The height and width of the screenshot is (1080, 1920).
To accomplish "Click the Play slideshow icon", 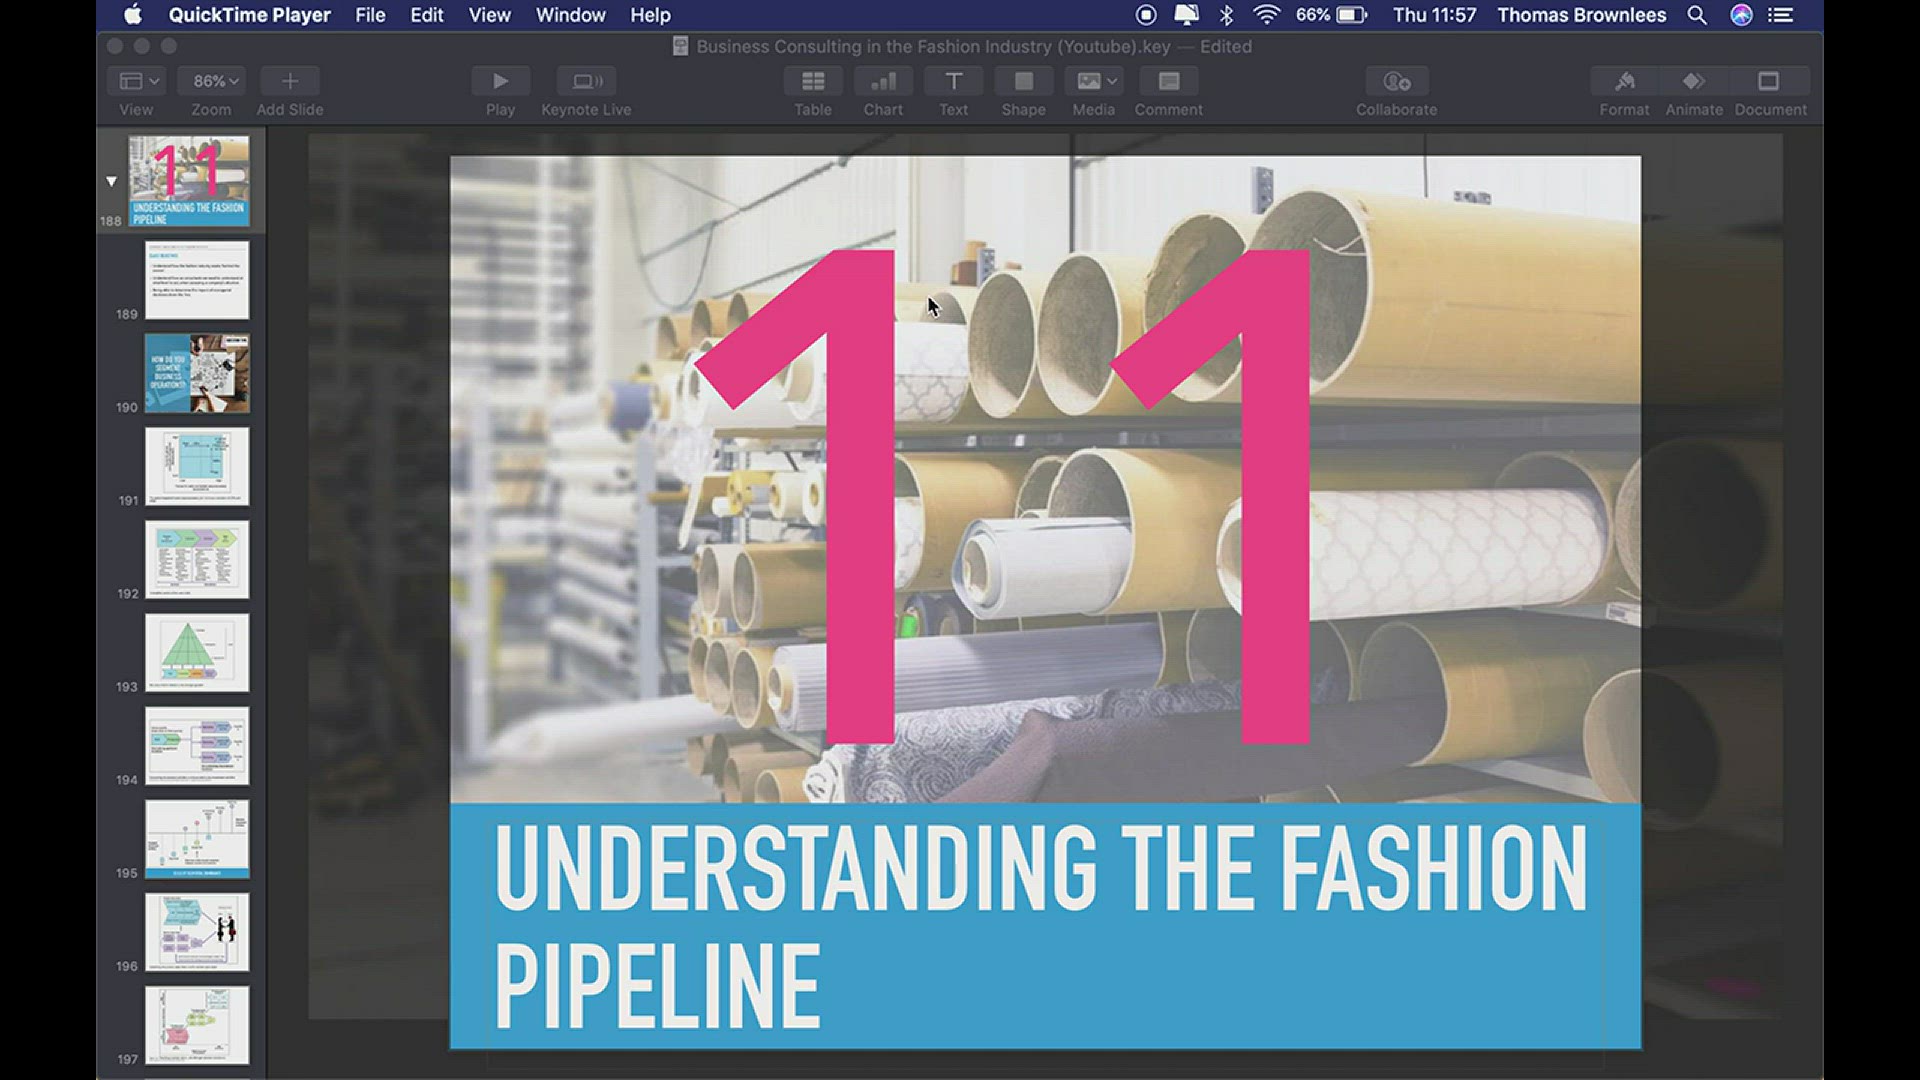I will (x=500, y=82).
